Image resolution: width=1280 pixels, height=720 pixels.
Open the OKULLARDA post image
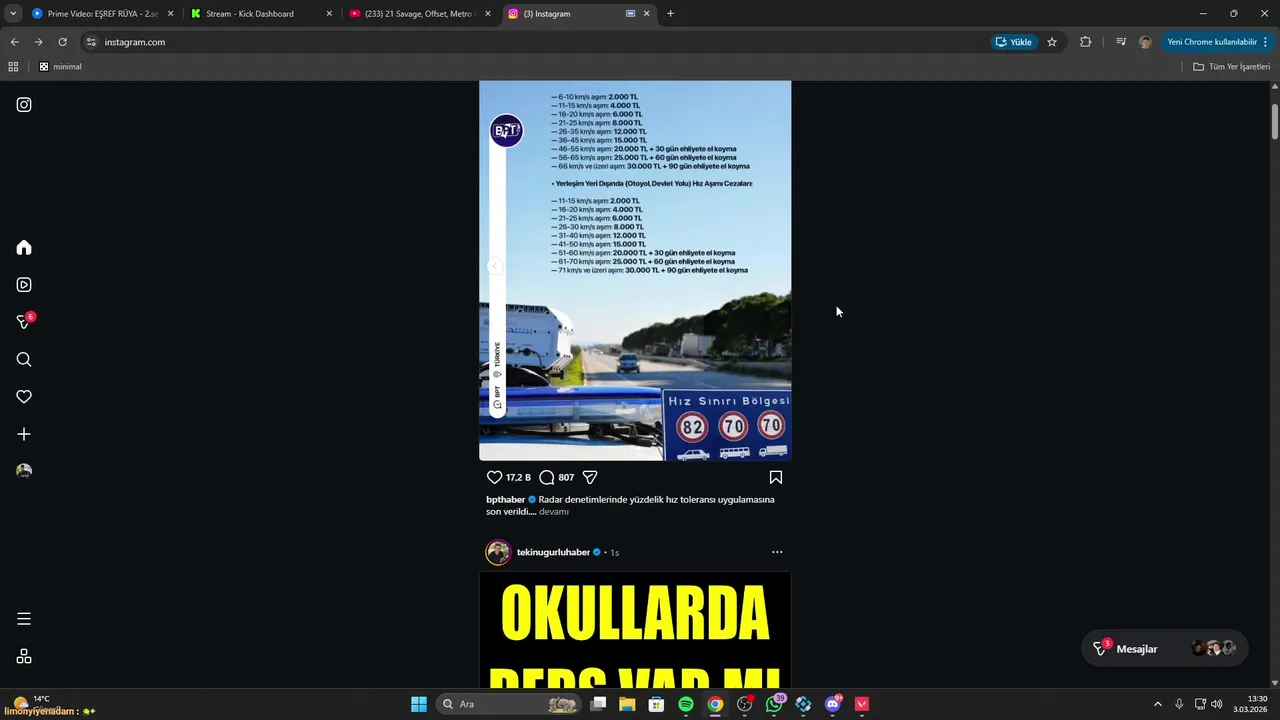click(635, 630)
